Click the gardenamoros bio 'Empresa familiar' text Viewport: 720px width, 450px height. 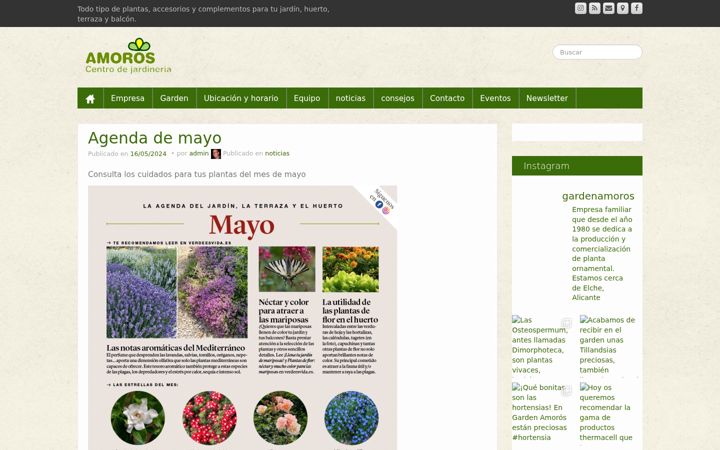(x=602, y=253)
